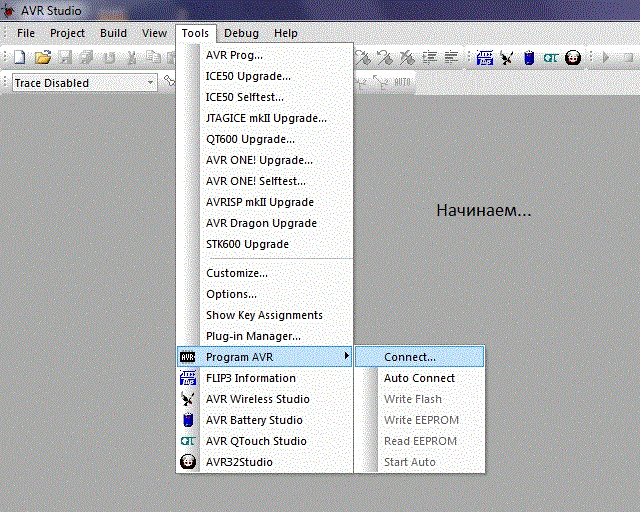Click the New File toolbar icon
Screen dimensions: 640x512
pos(20,58)
